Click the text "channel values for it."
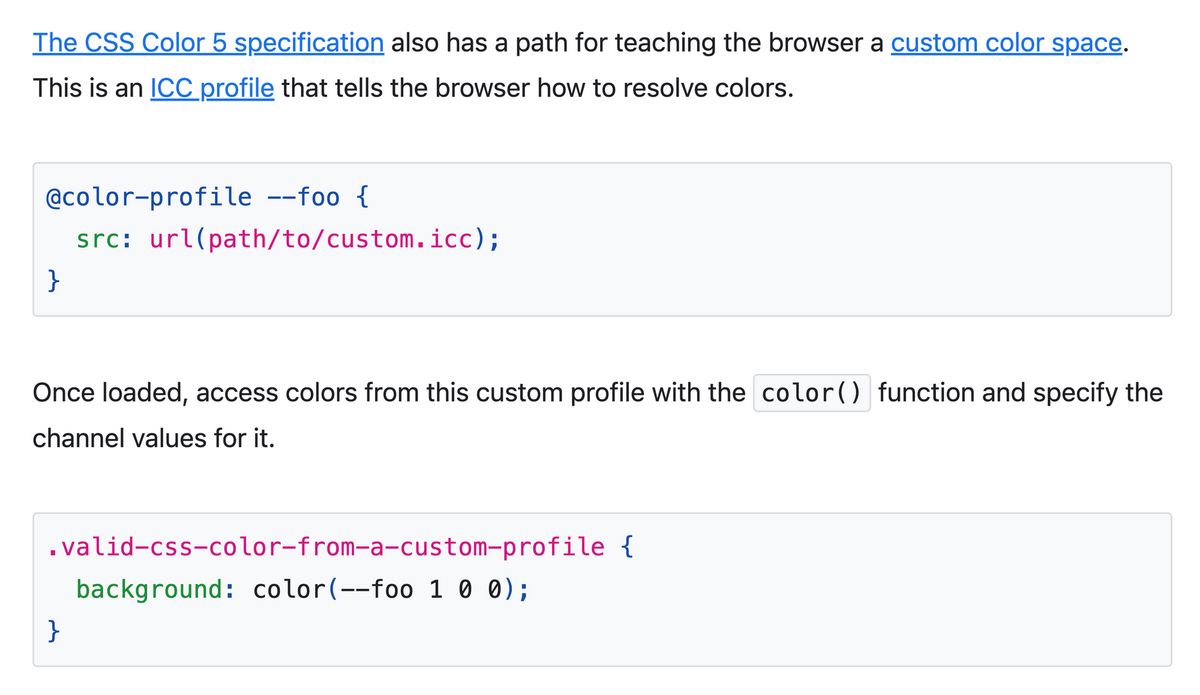Image resolution: width=1200 pixels, height=695 pixels. click(154, 438)
